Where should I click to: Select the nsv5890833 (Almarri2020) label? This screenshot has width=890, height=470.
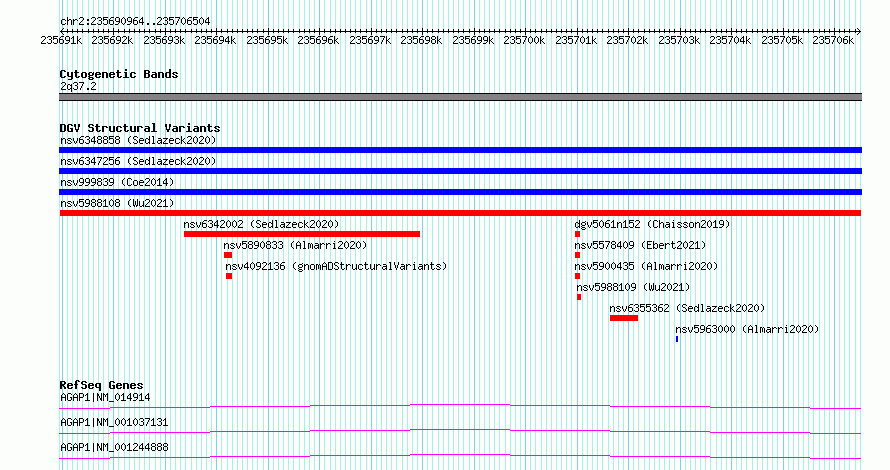295,245
